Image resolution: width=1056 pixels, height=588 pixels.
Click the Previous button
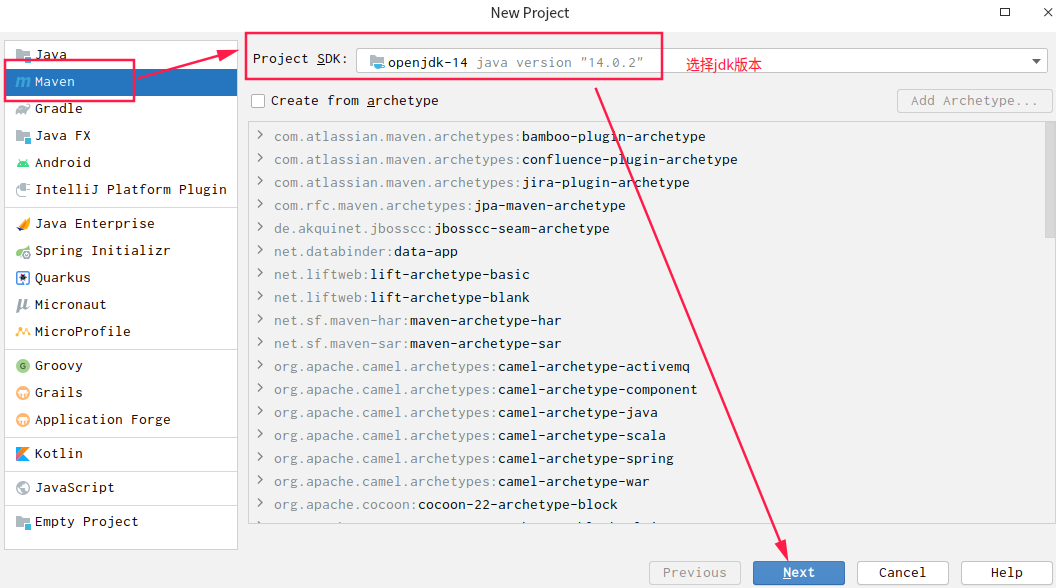(x=694, y=573)
